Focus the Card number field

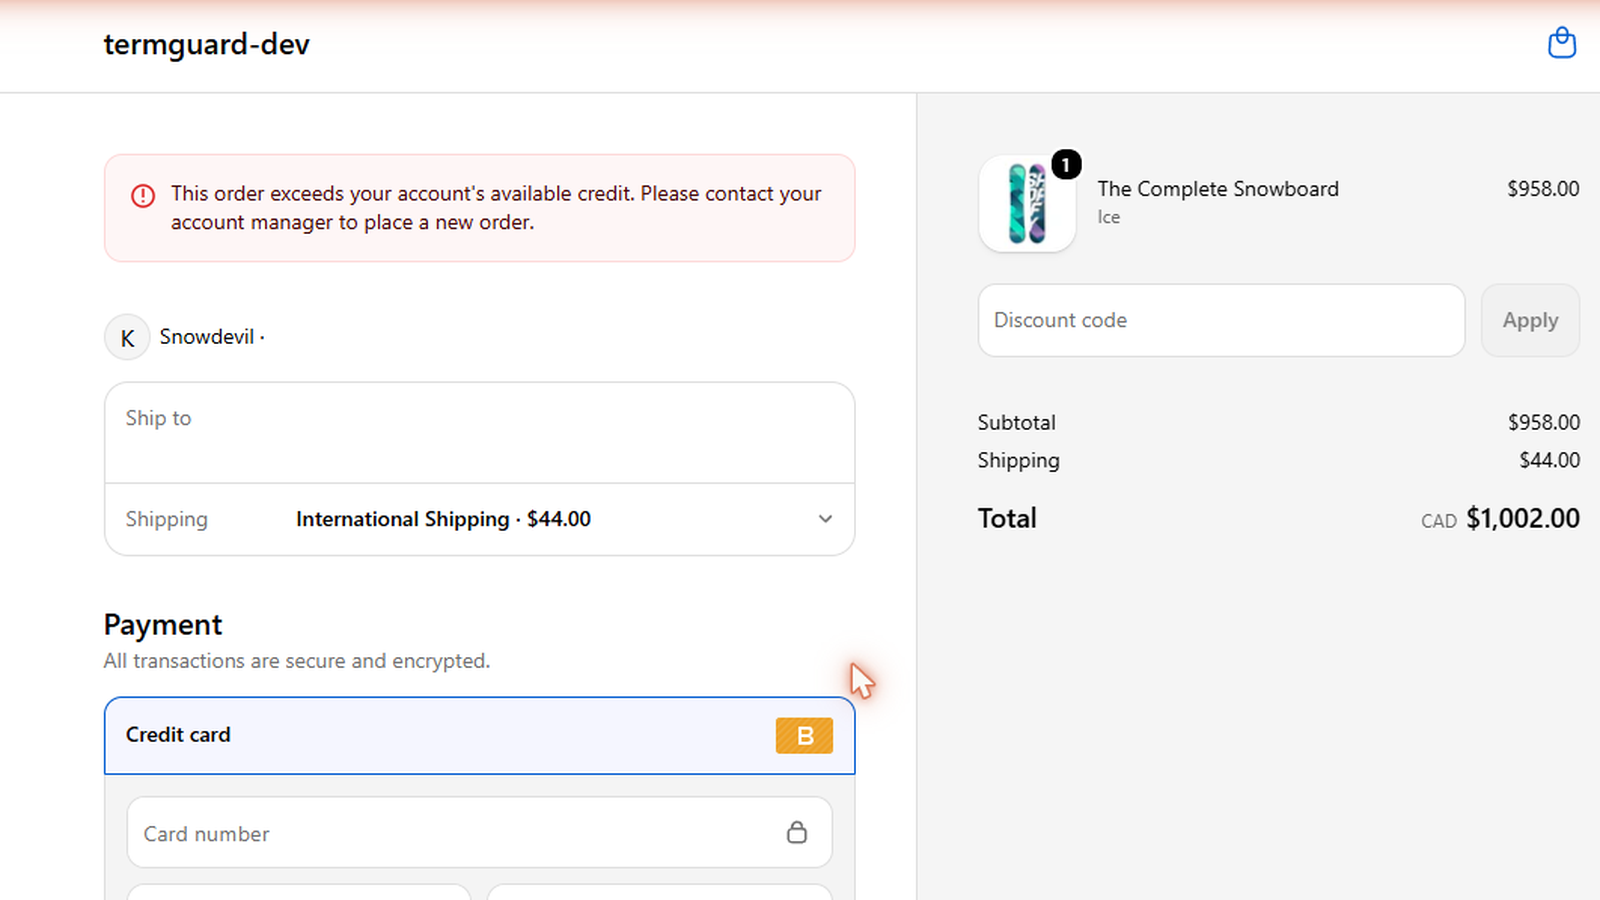pyautogui.click(x=479, y=832)
